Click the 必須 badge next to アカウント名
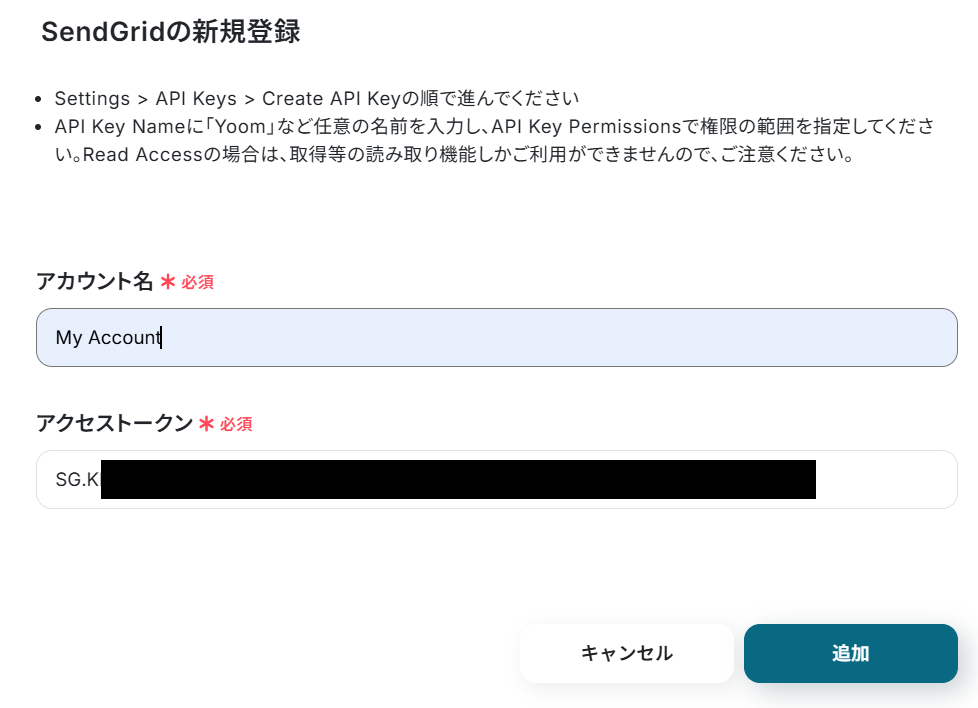 197,283
